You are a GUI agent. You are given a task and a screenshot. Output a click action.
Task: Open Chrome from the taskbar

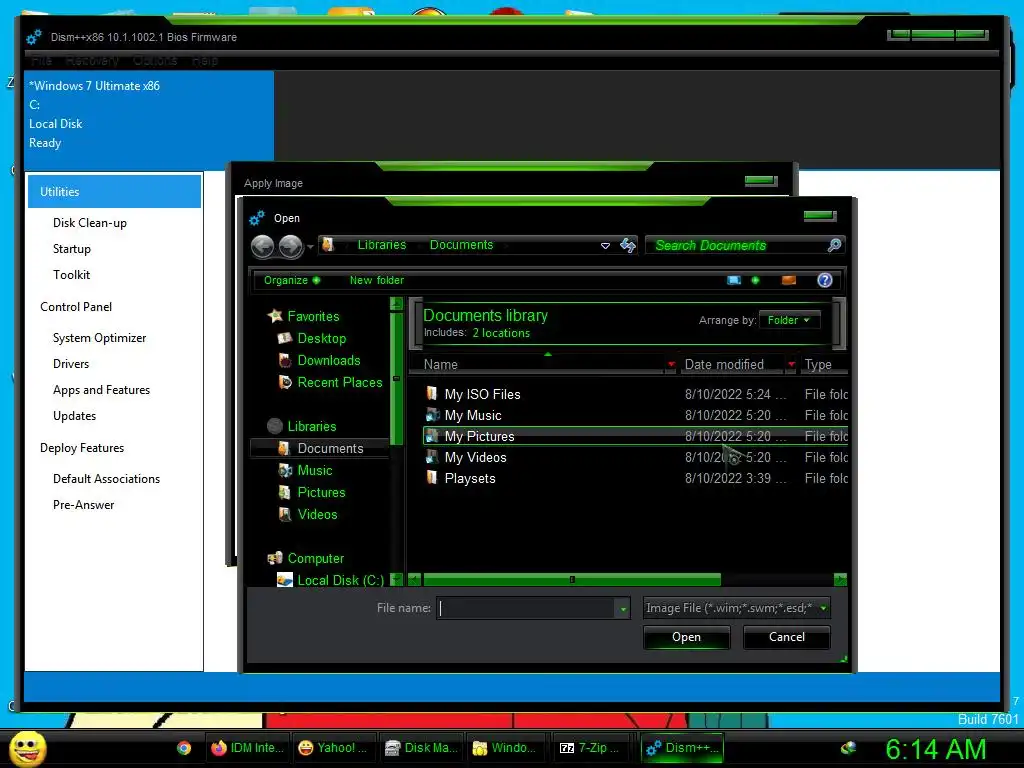(x=184, y=748)
